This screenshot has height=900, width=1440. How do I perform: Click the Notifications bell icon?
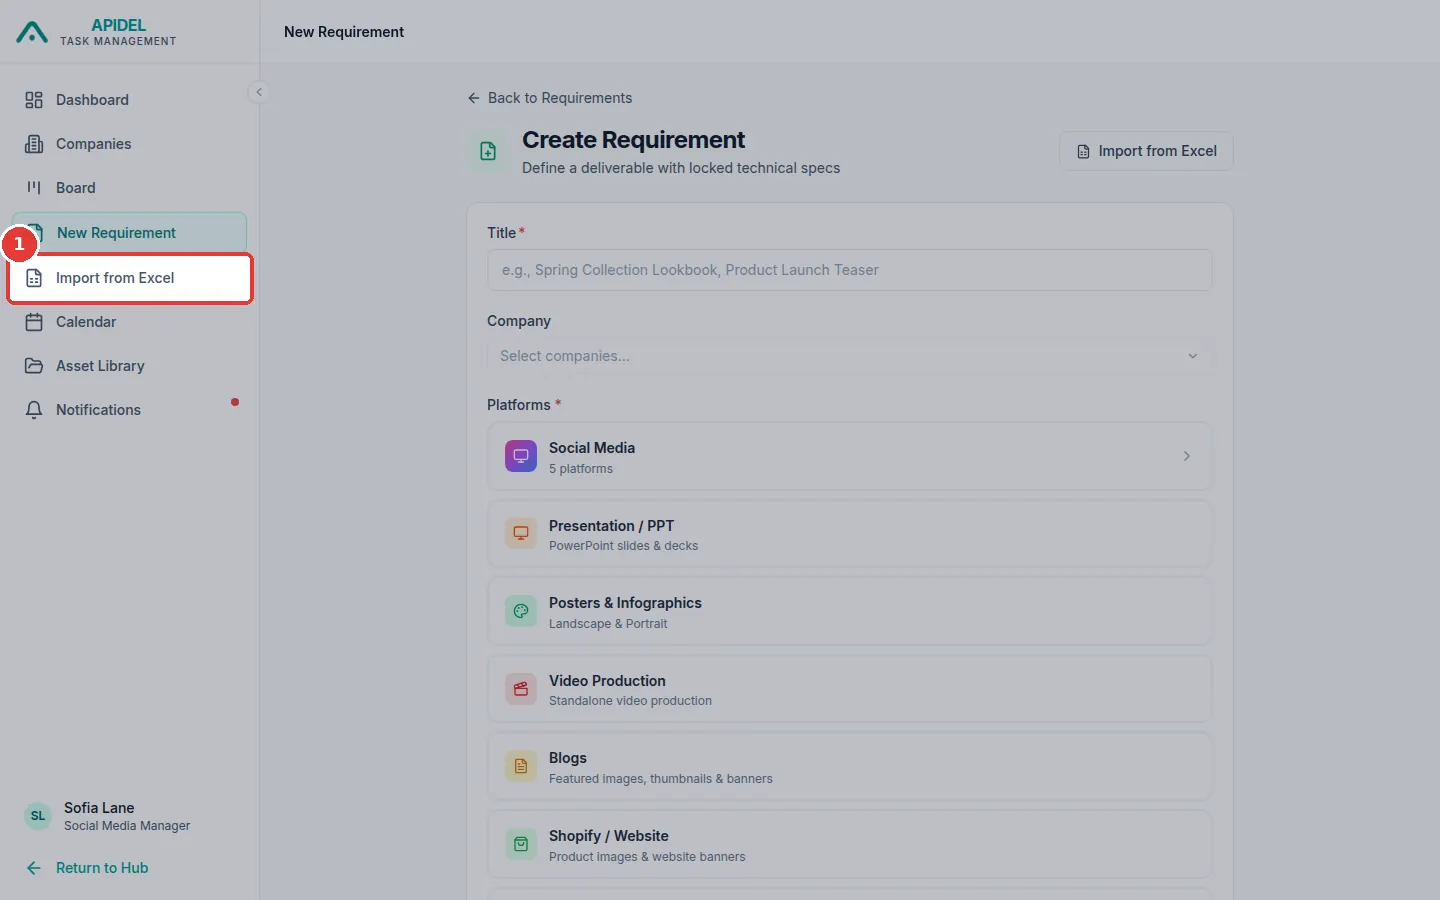(x=34, y=410)
